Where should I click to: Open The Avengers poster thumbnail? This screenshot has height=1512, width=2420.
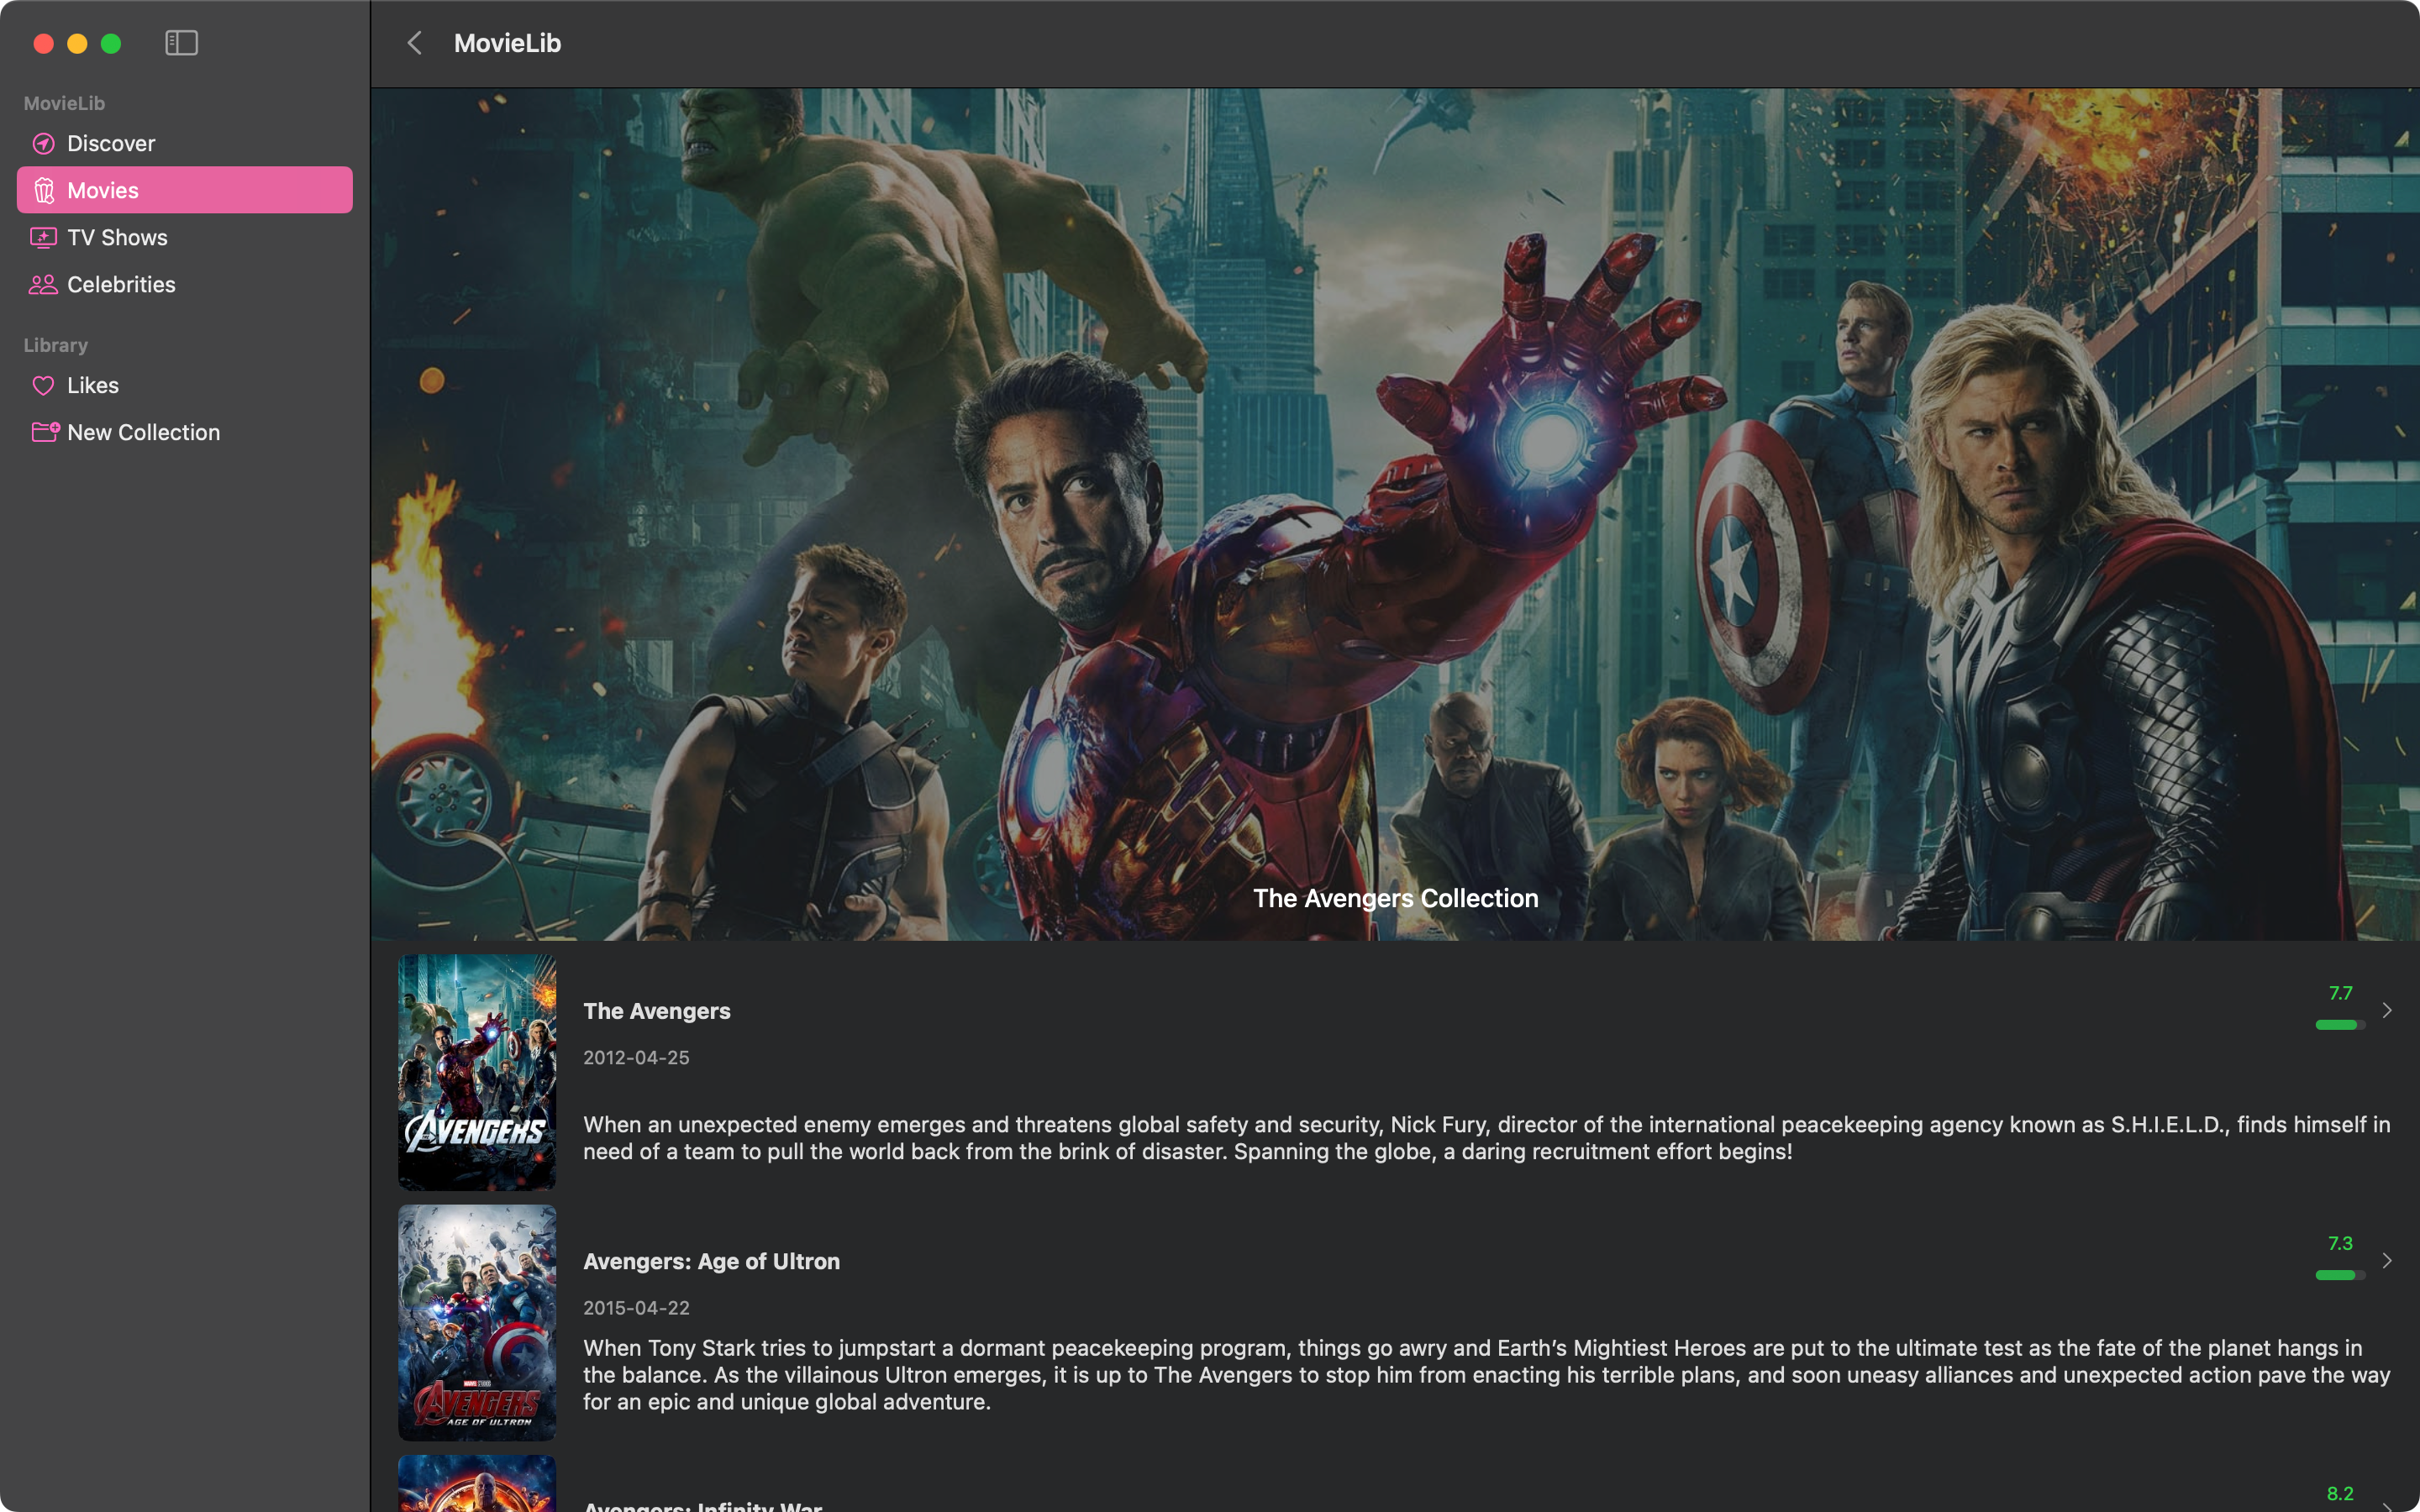point(477,1072)
